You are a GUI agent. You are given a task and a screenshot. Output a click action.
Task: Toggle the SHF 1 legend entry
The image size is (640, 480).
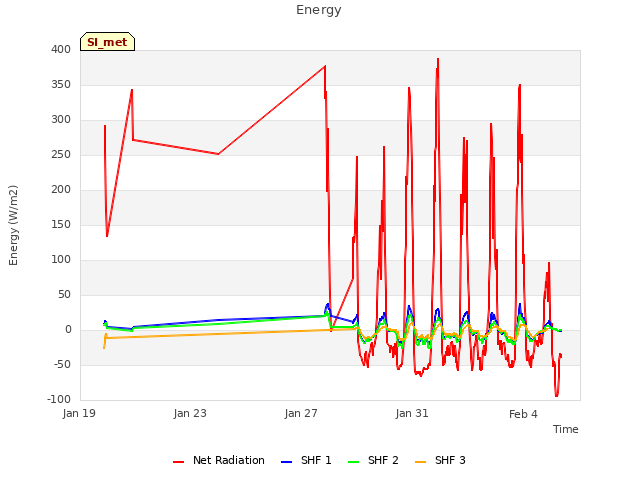306,460
